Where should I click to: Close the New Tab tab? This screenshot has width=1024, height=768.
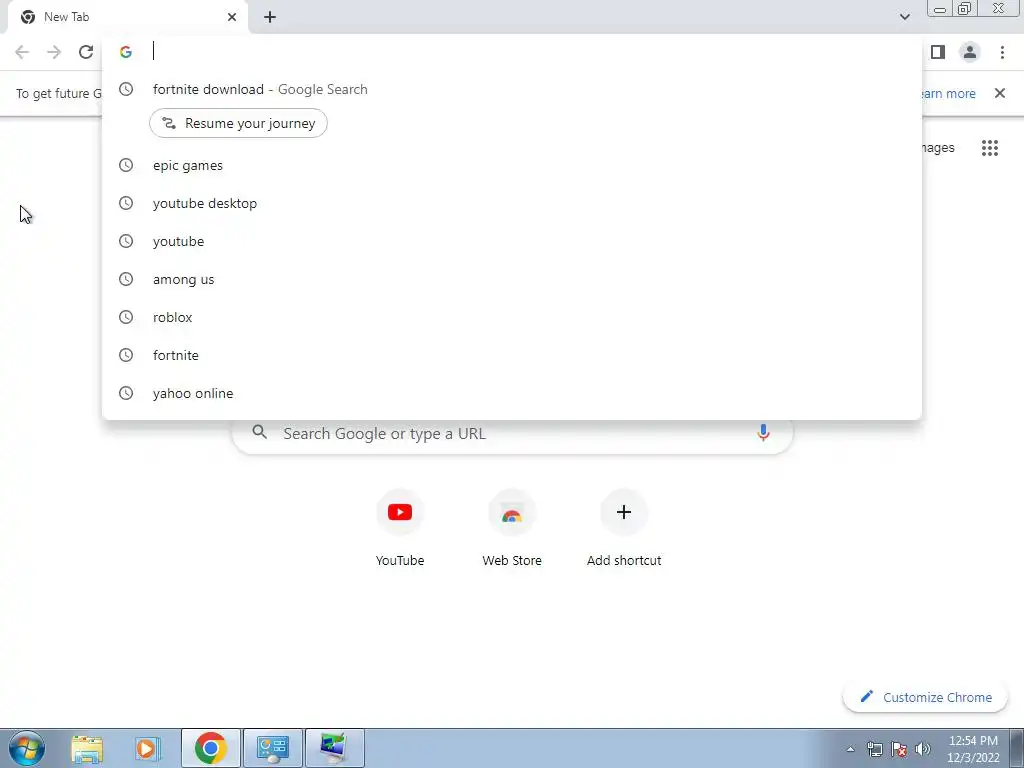click(232, 17)
